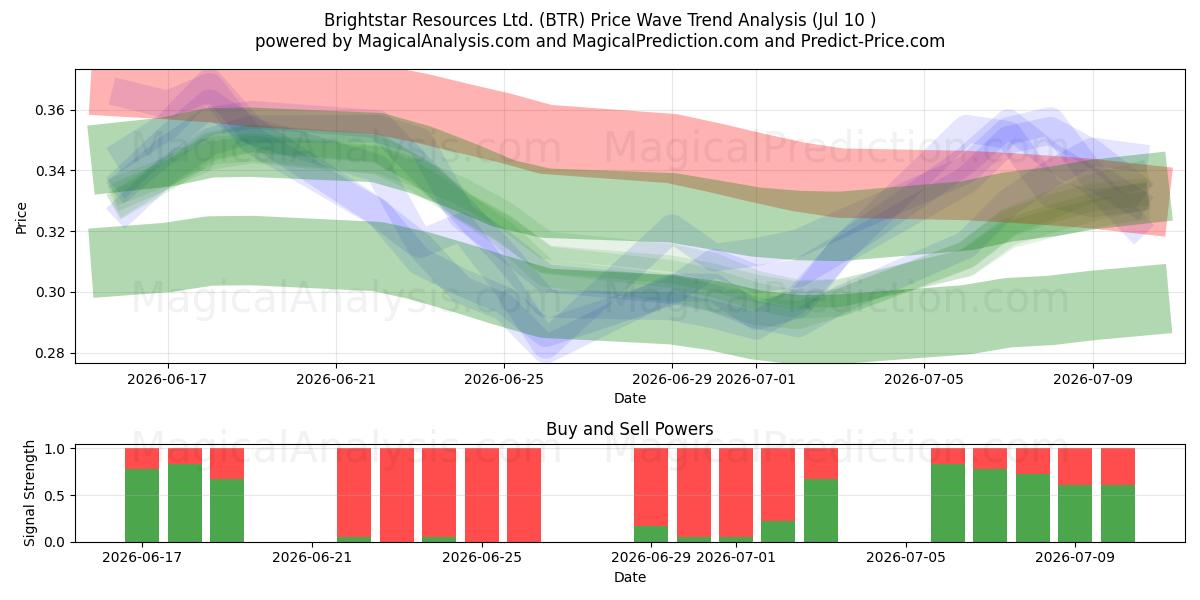Click the 2026-06-29 tick under Buy/Sell chart
Viewport: 1200px width, 600px height.
(651, 558)
